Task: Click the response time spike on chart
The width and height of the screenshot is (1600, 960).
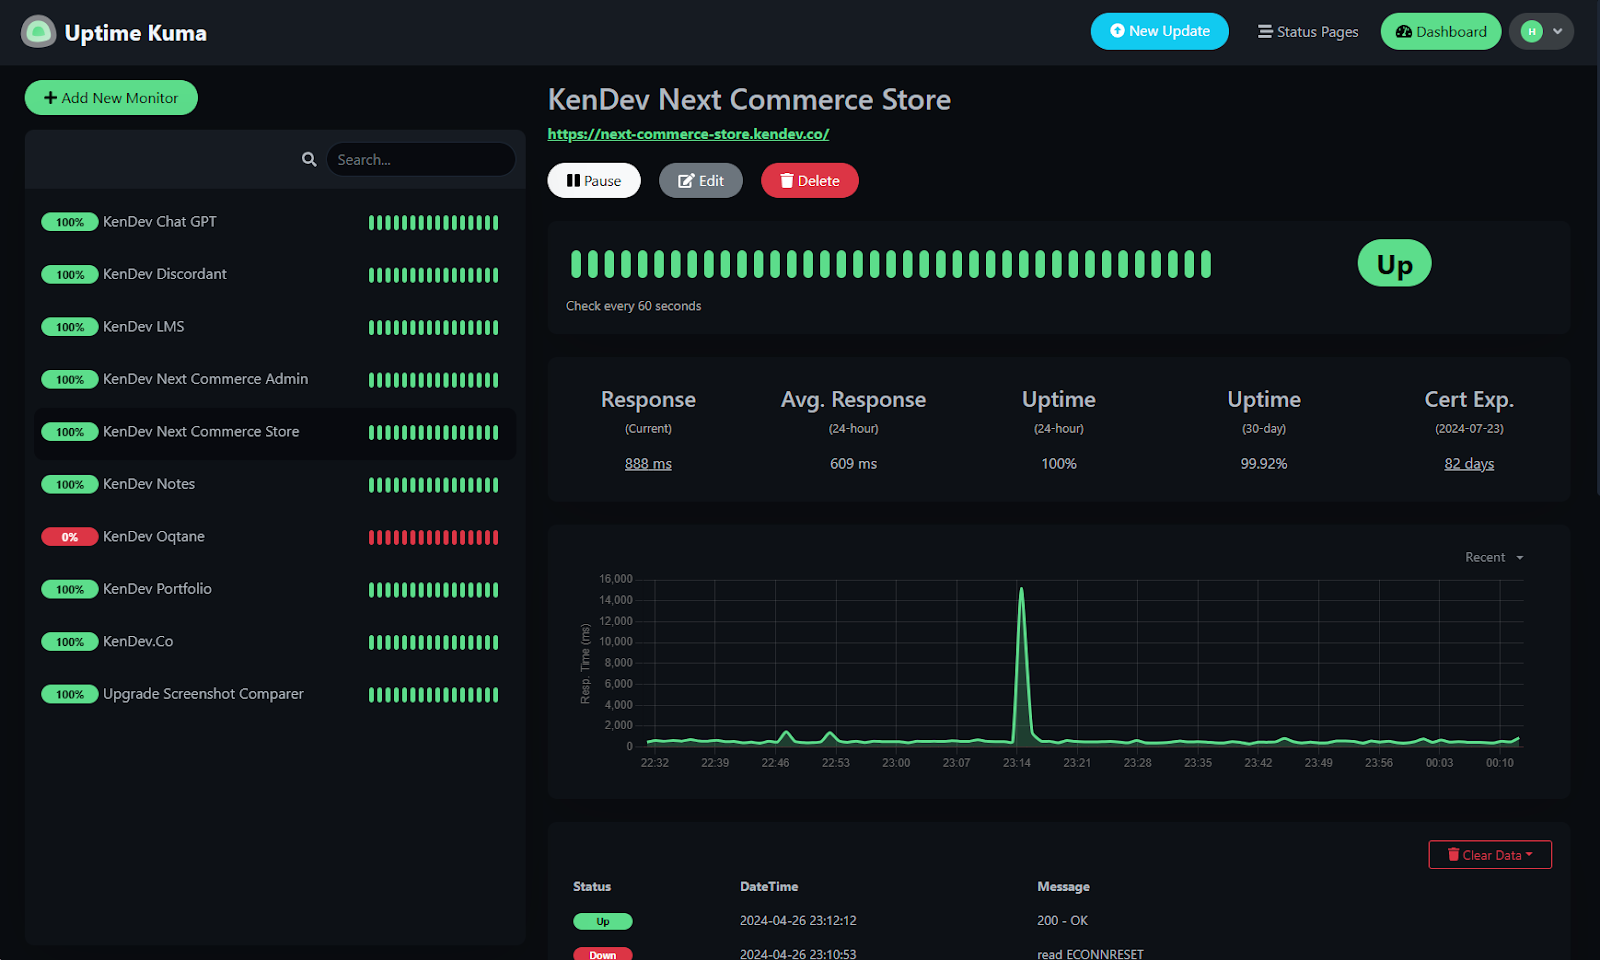Action: coord(1021,590)
